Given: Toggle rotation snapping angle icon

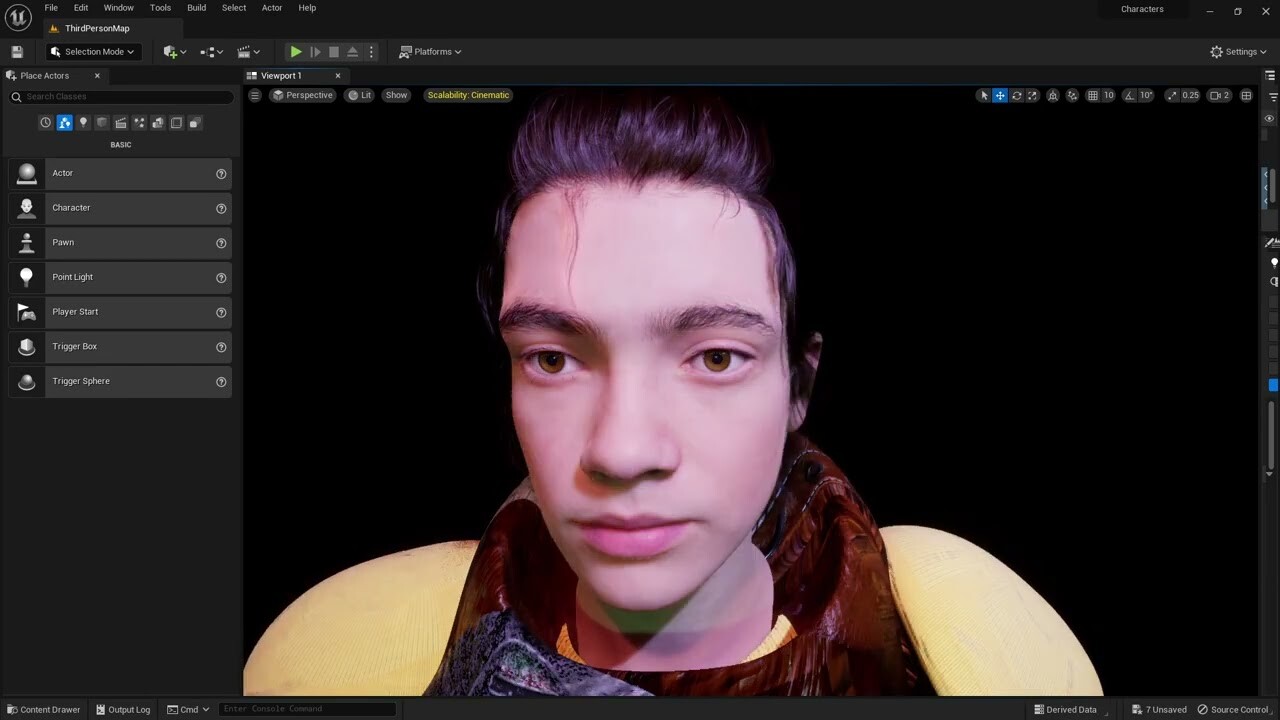Looking at the screenshot, I should (x=1130, y=96).
